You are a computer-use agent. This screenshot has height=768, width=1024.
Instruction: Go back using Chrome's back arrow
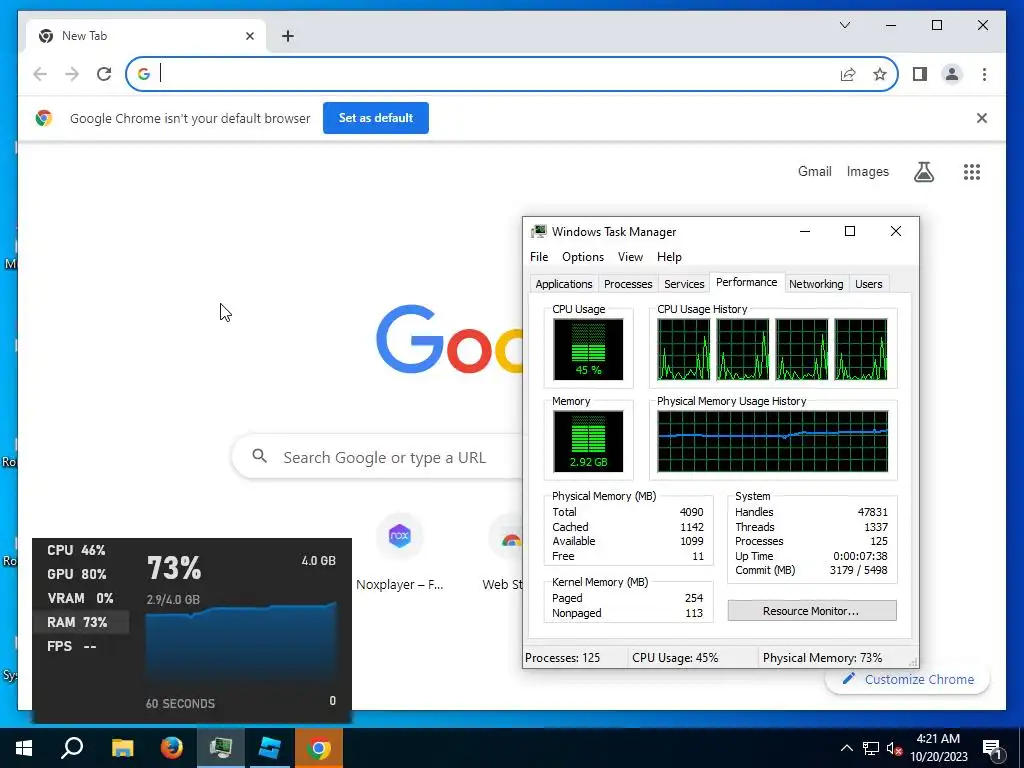[x=40, y=74]
